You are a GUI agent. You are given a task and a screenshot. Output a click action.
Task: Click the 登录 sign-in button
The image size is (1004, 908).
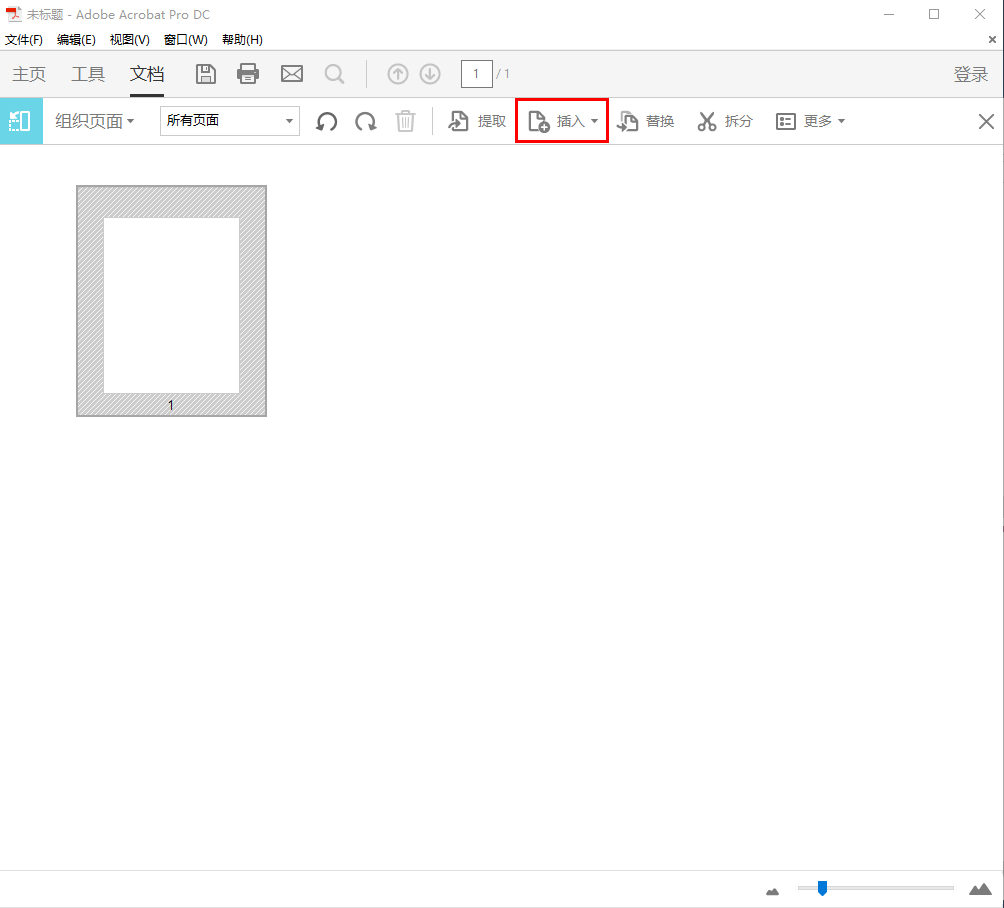[971, 74]
